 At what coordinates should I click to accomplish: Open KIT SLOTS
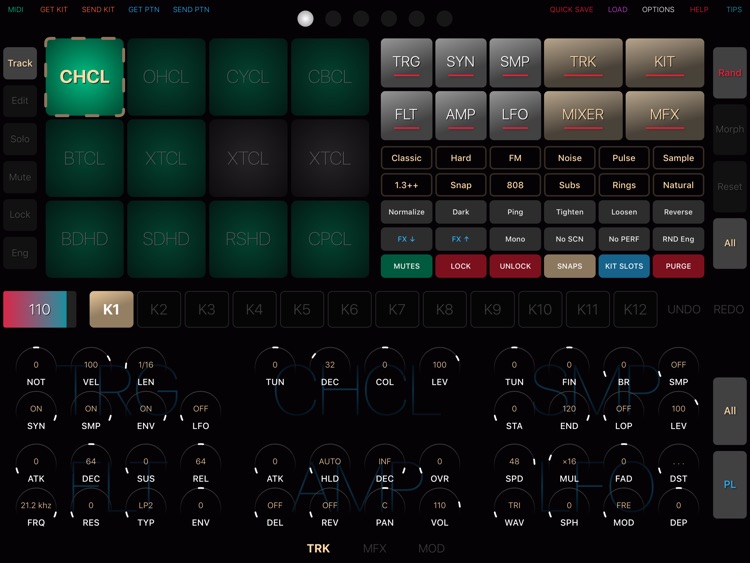[x=624, y=266]
